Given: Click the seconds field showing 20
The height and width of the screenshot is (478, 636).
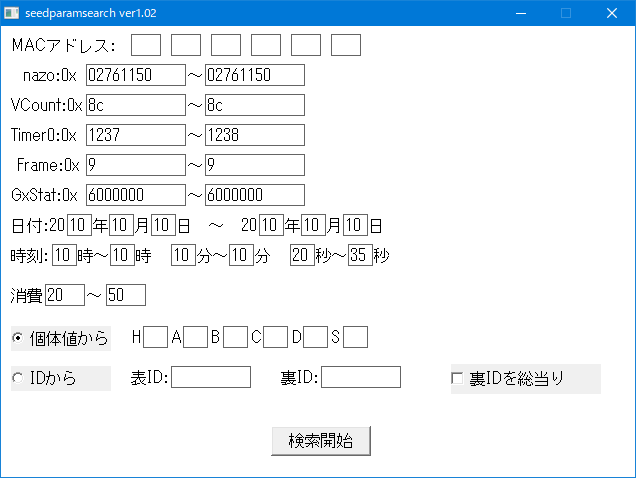Looking at the screenshot, I should coord(302,255).
